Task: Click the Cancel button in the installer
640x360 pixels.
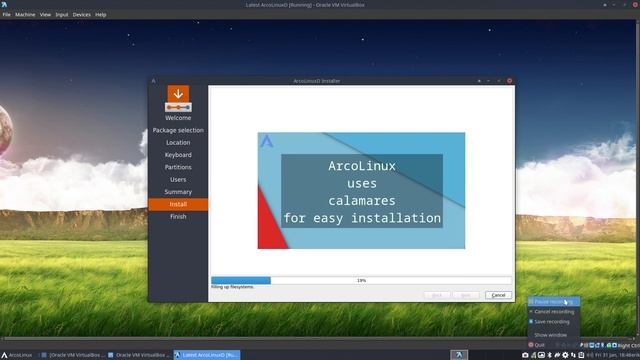Action: (498, 295)
